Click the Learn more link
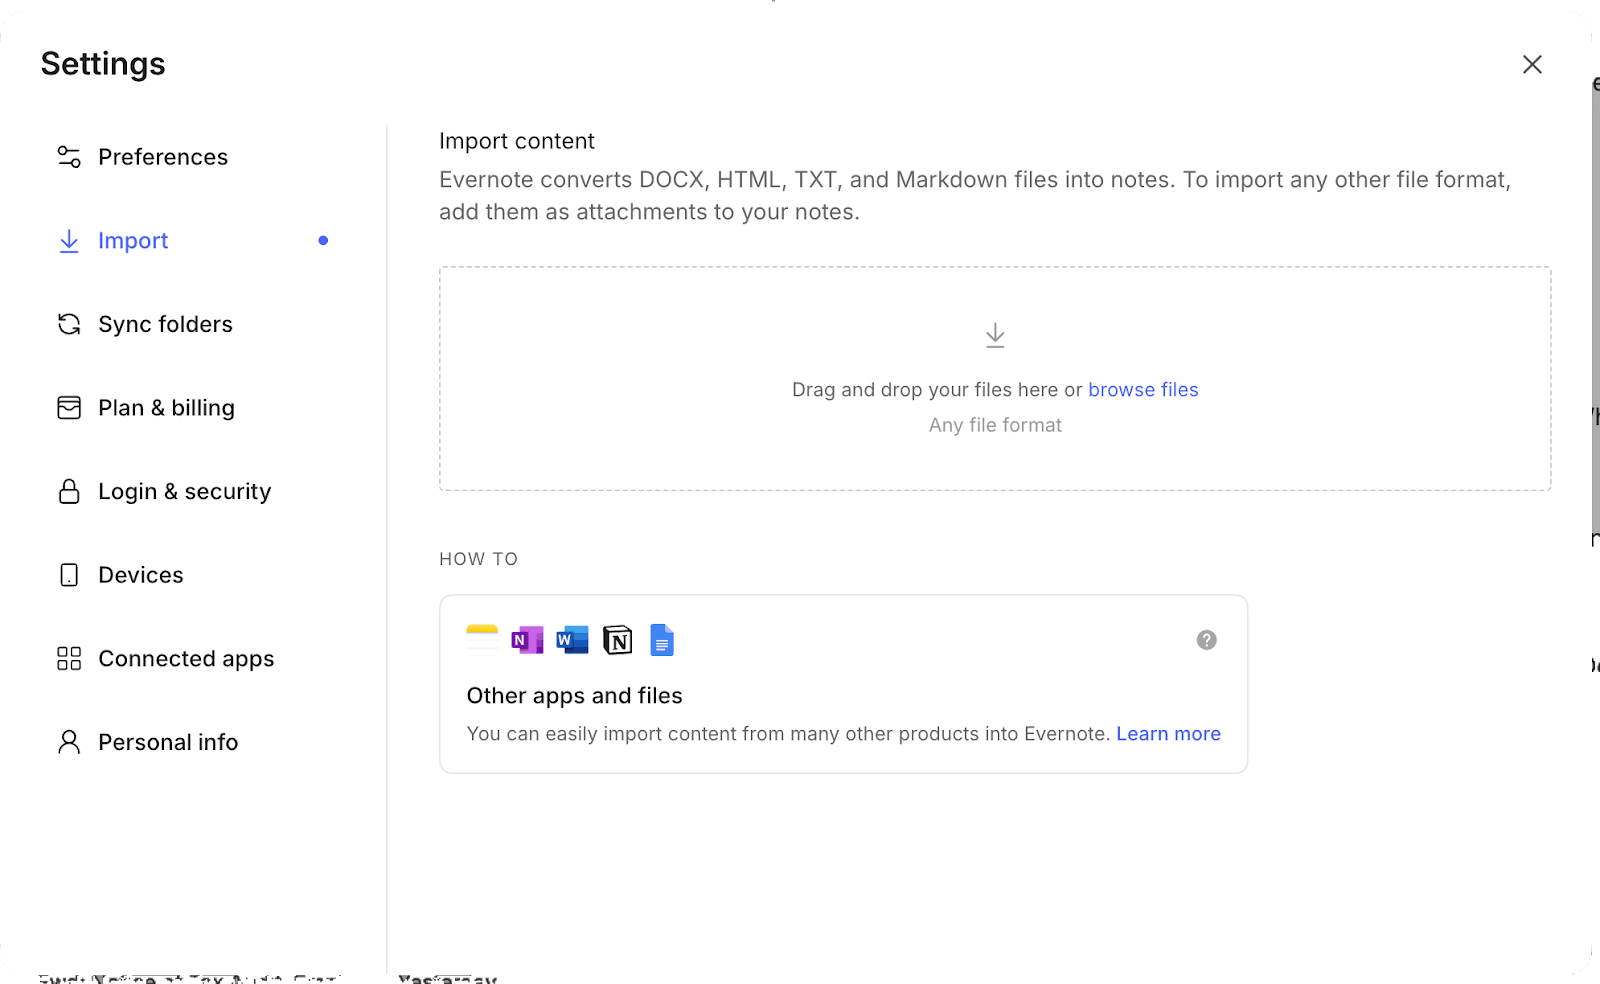This screenshot has height=984, width=1600. [1168, 734]
